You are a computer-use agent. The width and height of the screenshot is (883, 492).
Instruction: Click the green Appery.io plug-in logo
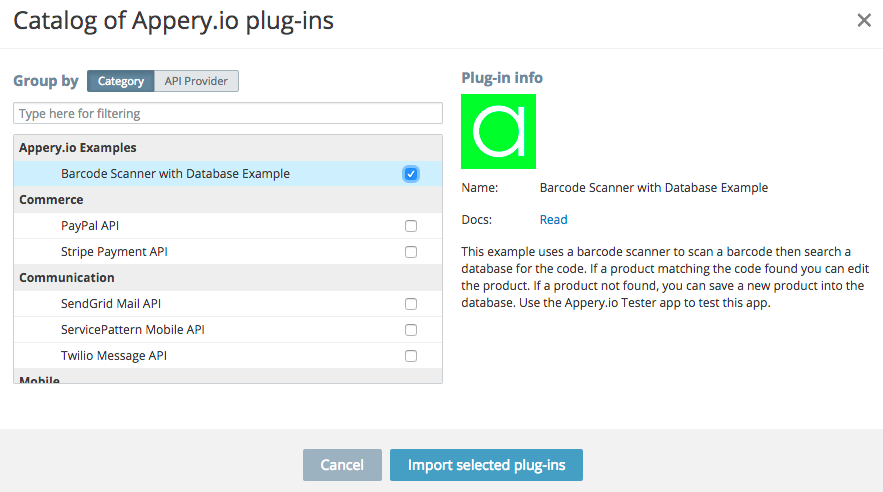click(x=498, y=131)
